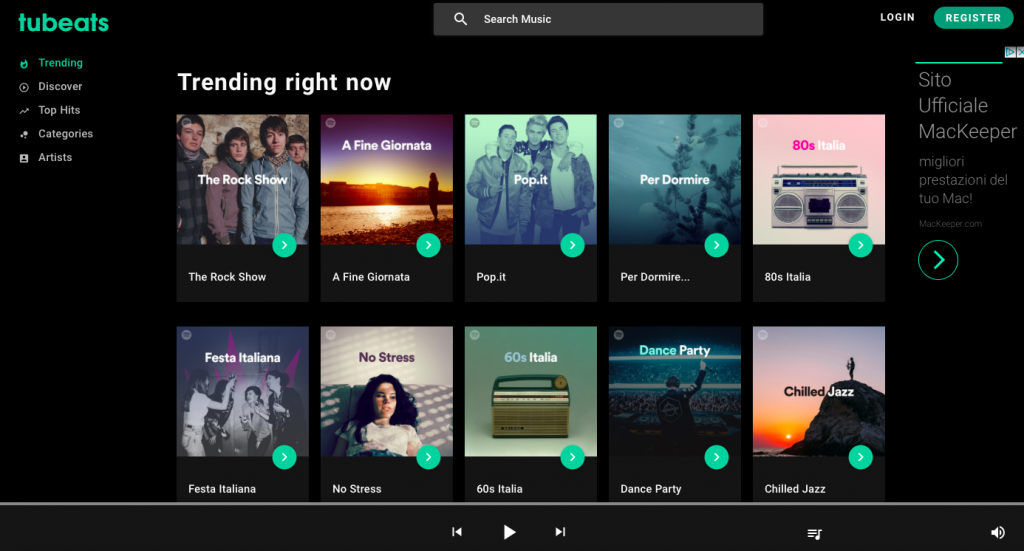1024x551 pixels.
Task: Close the MacKeeper ad
Action: pos(1019,53)
